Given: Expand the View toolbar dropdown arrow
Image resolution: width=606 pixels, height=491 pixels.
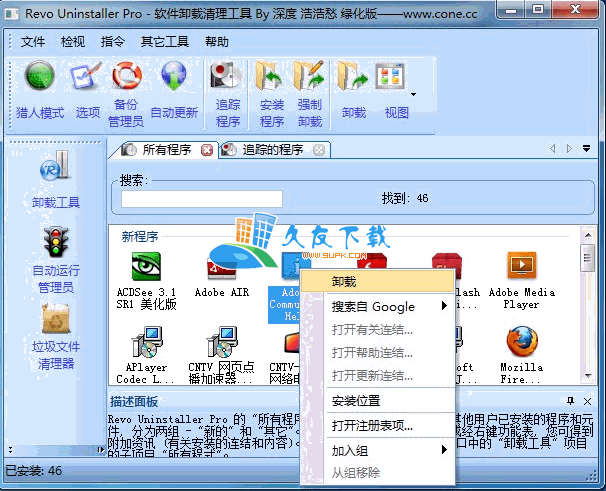Looking at the screenshot, I should 414,94.
